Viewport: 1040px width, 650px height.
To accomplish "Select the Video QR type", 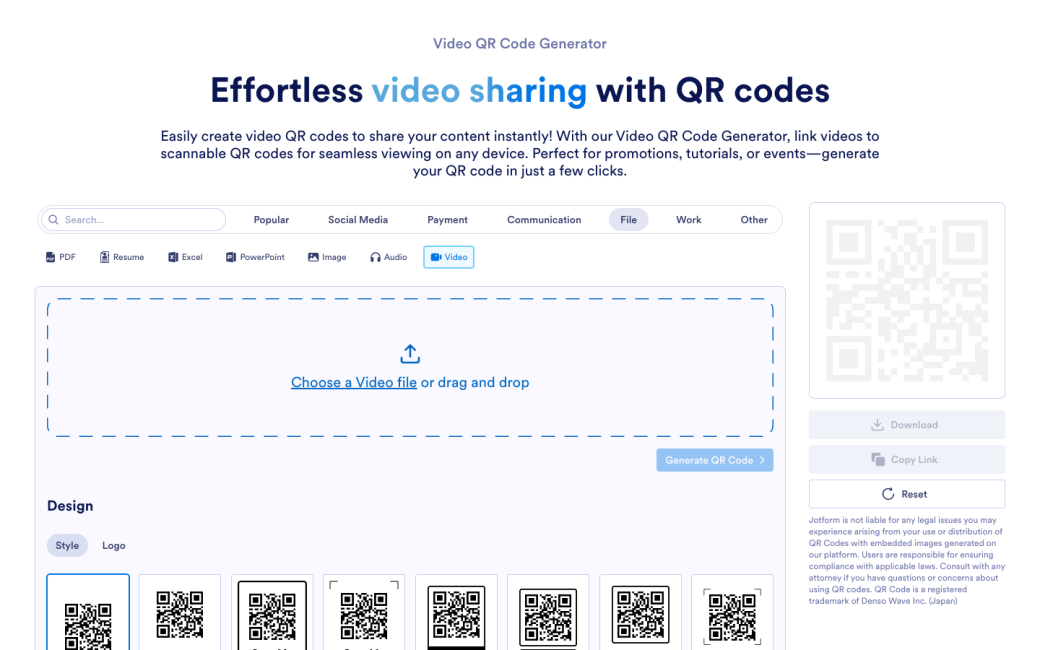I will pos(449,257).
